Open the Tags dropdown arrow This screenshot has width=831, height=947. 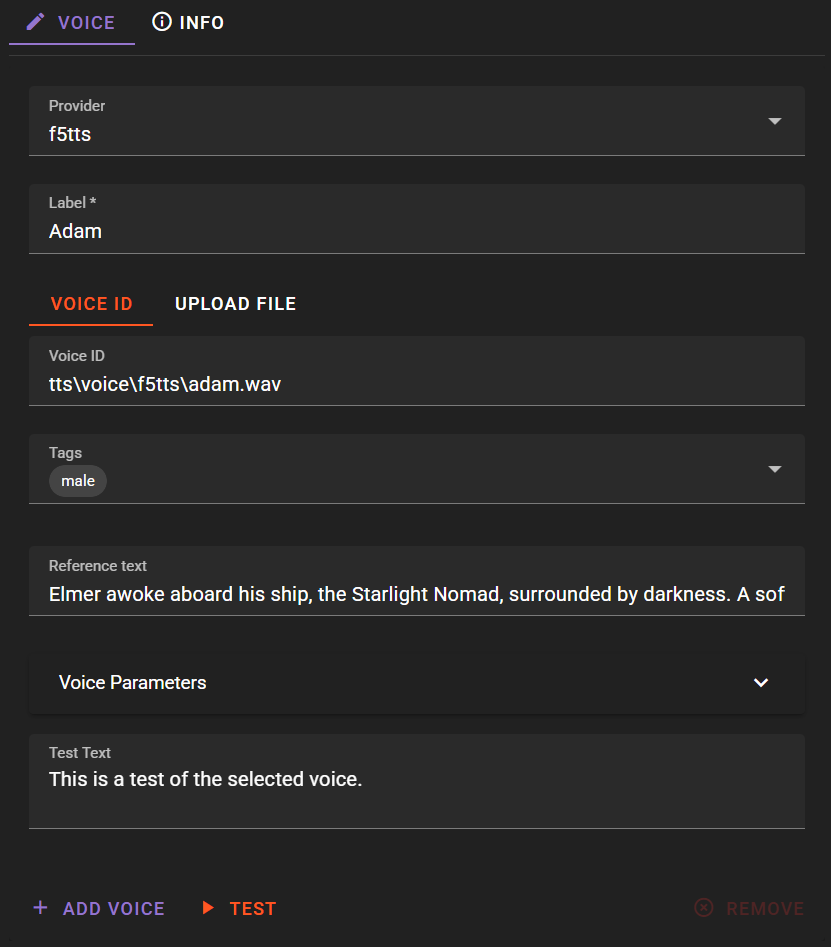tap(775, 469)
